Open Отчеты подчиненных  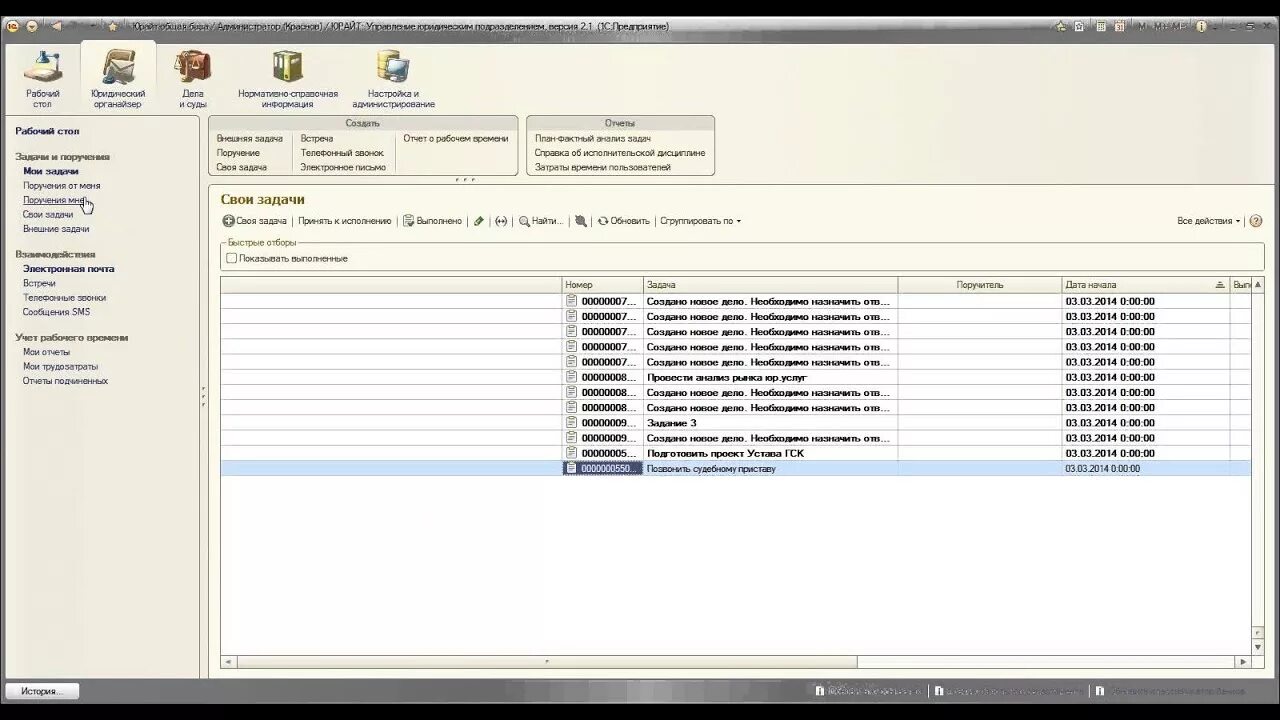[65, 381]
